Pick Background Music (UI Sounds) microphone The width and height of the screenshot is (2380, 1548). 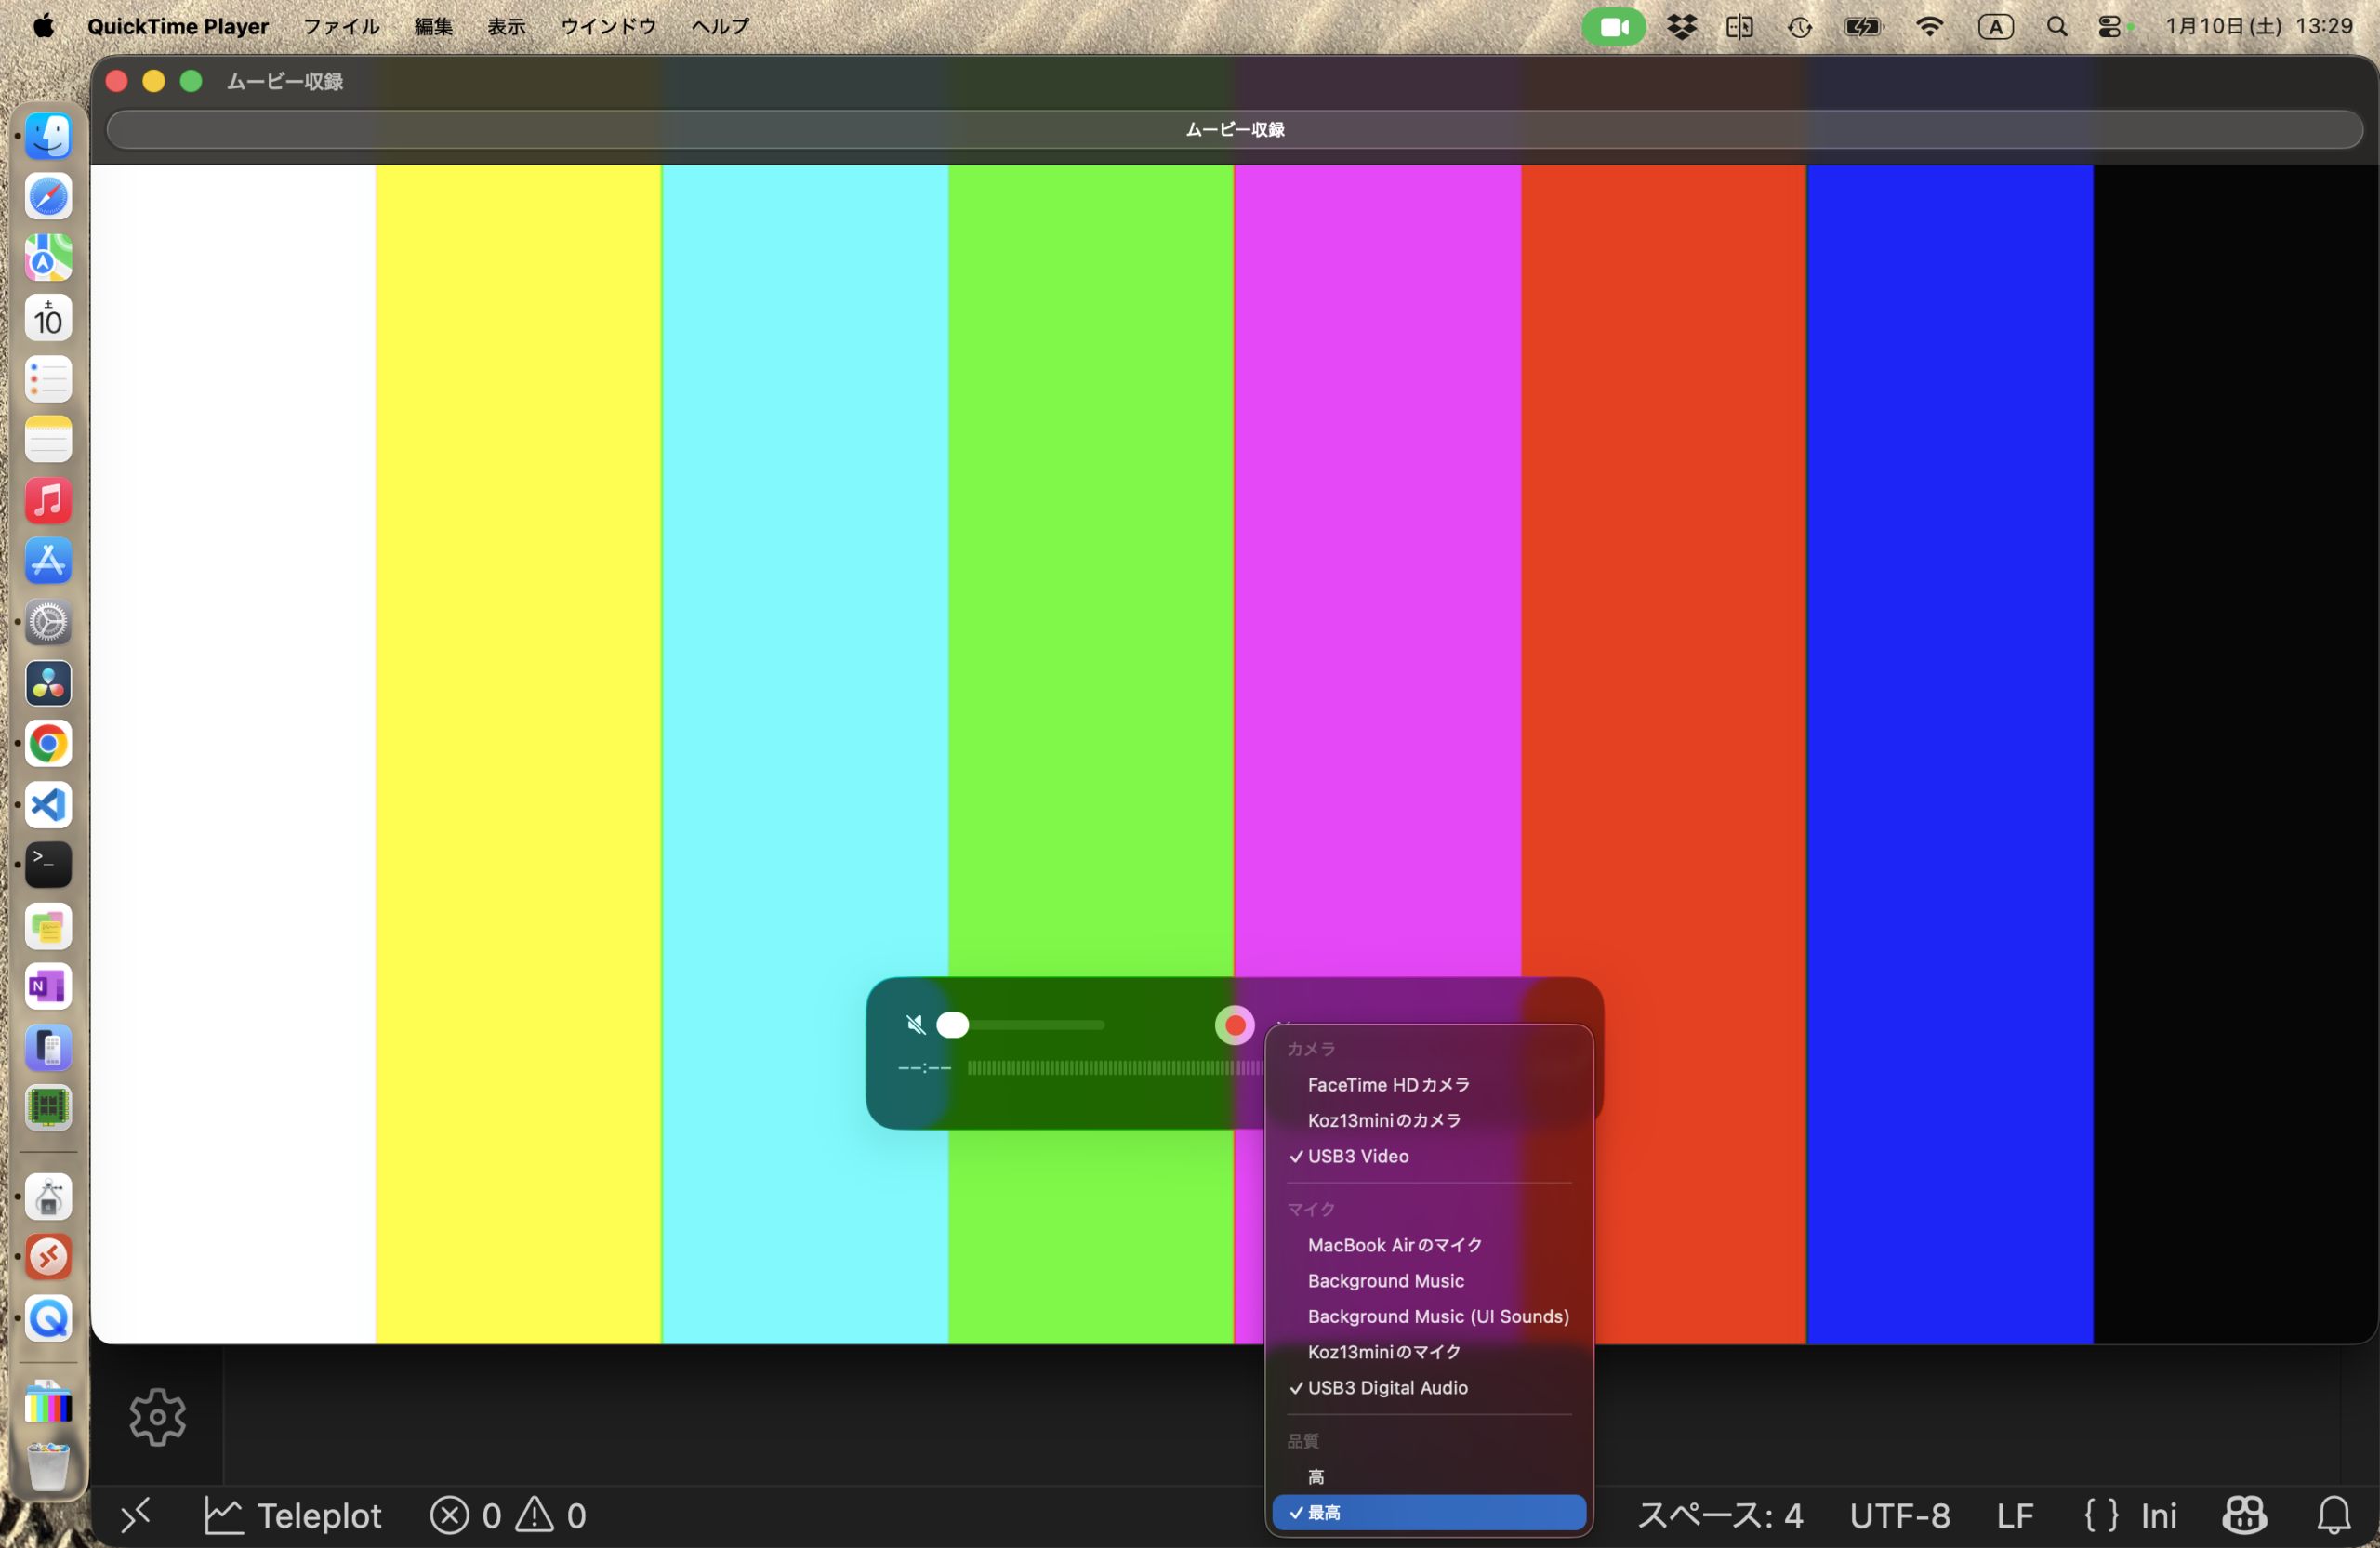pyautogui.click(x=1437, y=1317)
